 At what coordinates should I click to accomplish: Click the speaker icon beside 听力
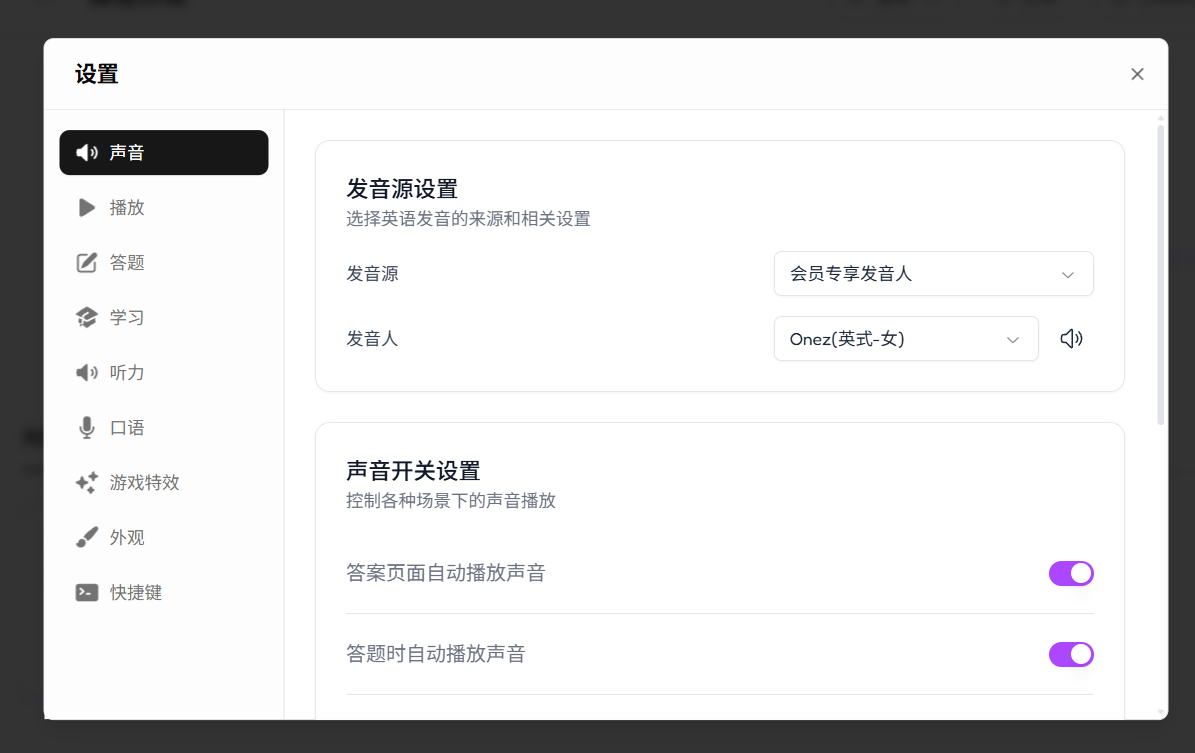(x=87, y=373)
